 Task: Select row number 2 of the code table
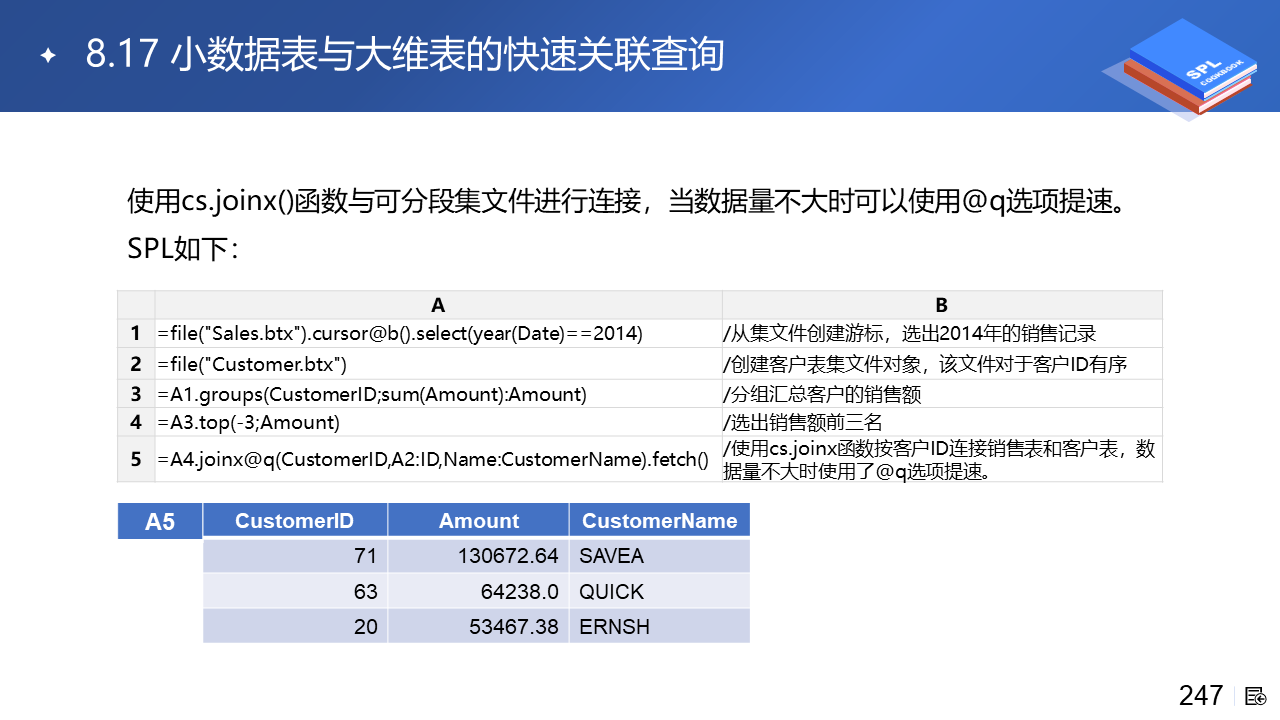tap(136, 364)
